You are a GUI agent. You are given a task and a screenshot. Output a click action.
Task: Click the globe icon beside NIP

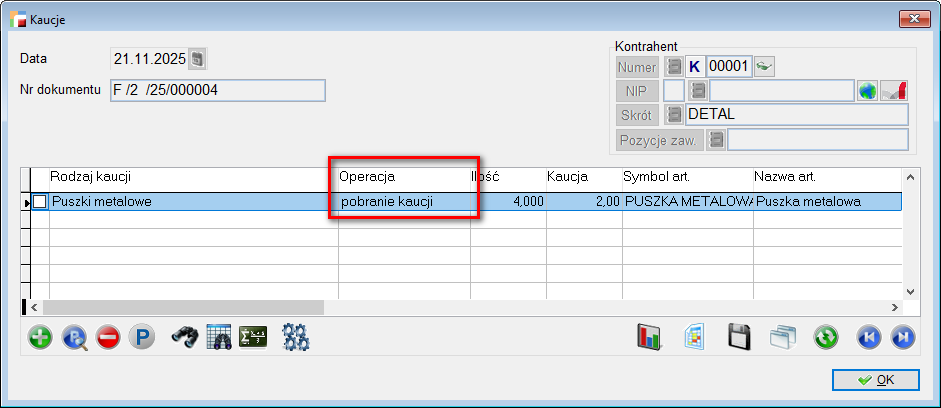point(867,91)
